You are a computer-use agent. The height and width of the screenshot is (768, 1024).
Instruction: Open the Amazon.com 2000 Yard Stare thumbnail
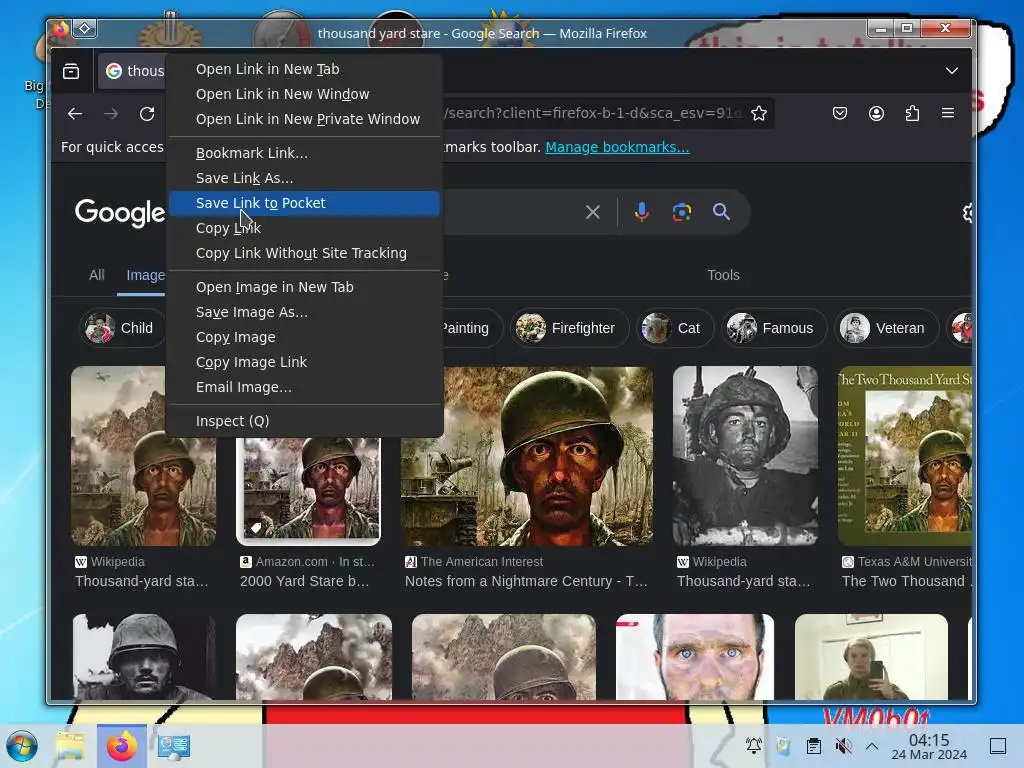tap(308, 490)
